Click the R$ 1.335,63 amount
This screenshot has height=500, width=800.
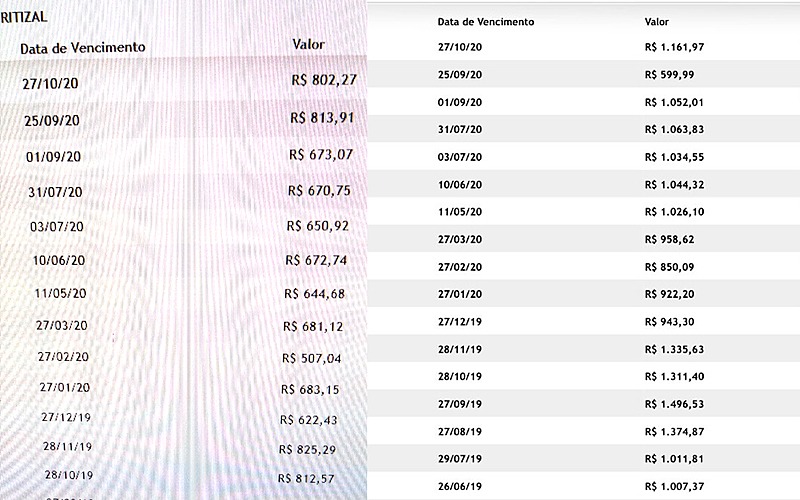click(x=674, y=349)
